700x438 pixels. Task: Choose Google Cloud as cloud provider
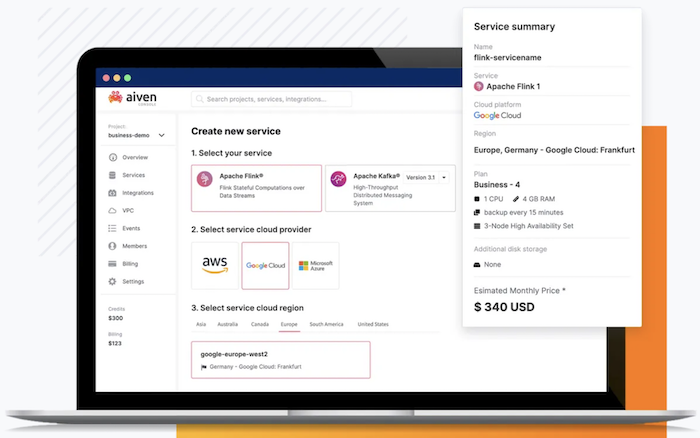(265, 266)
